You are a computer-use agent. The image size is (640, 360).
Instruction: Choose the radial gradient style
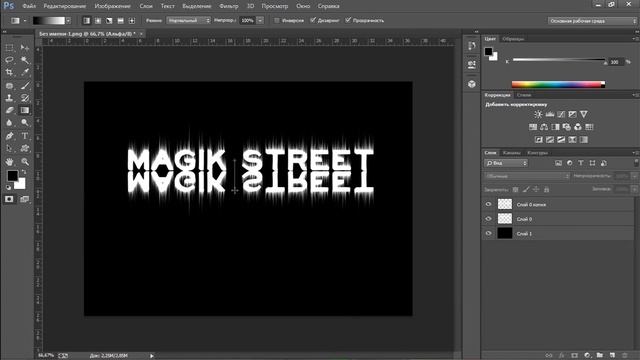coord(98,20)
